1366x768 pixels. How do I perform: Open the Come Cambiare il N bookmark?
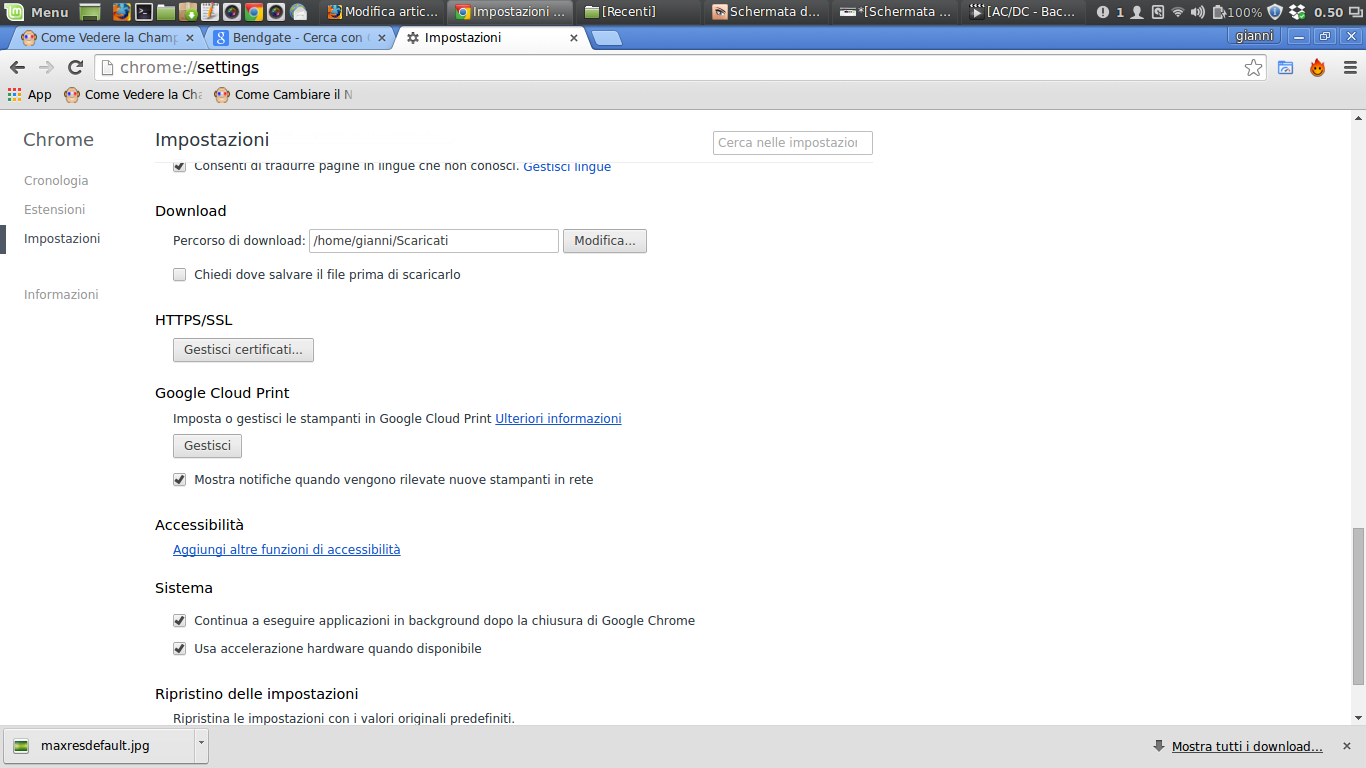tap(283, 95)
